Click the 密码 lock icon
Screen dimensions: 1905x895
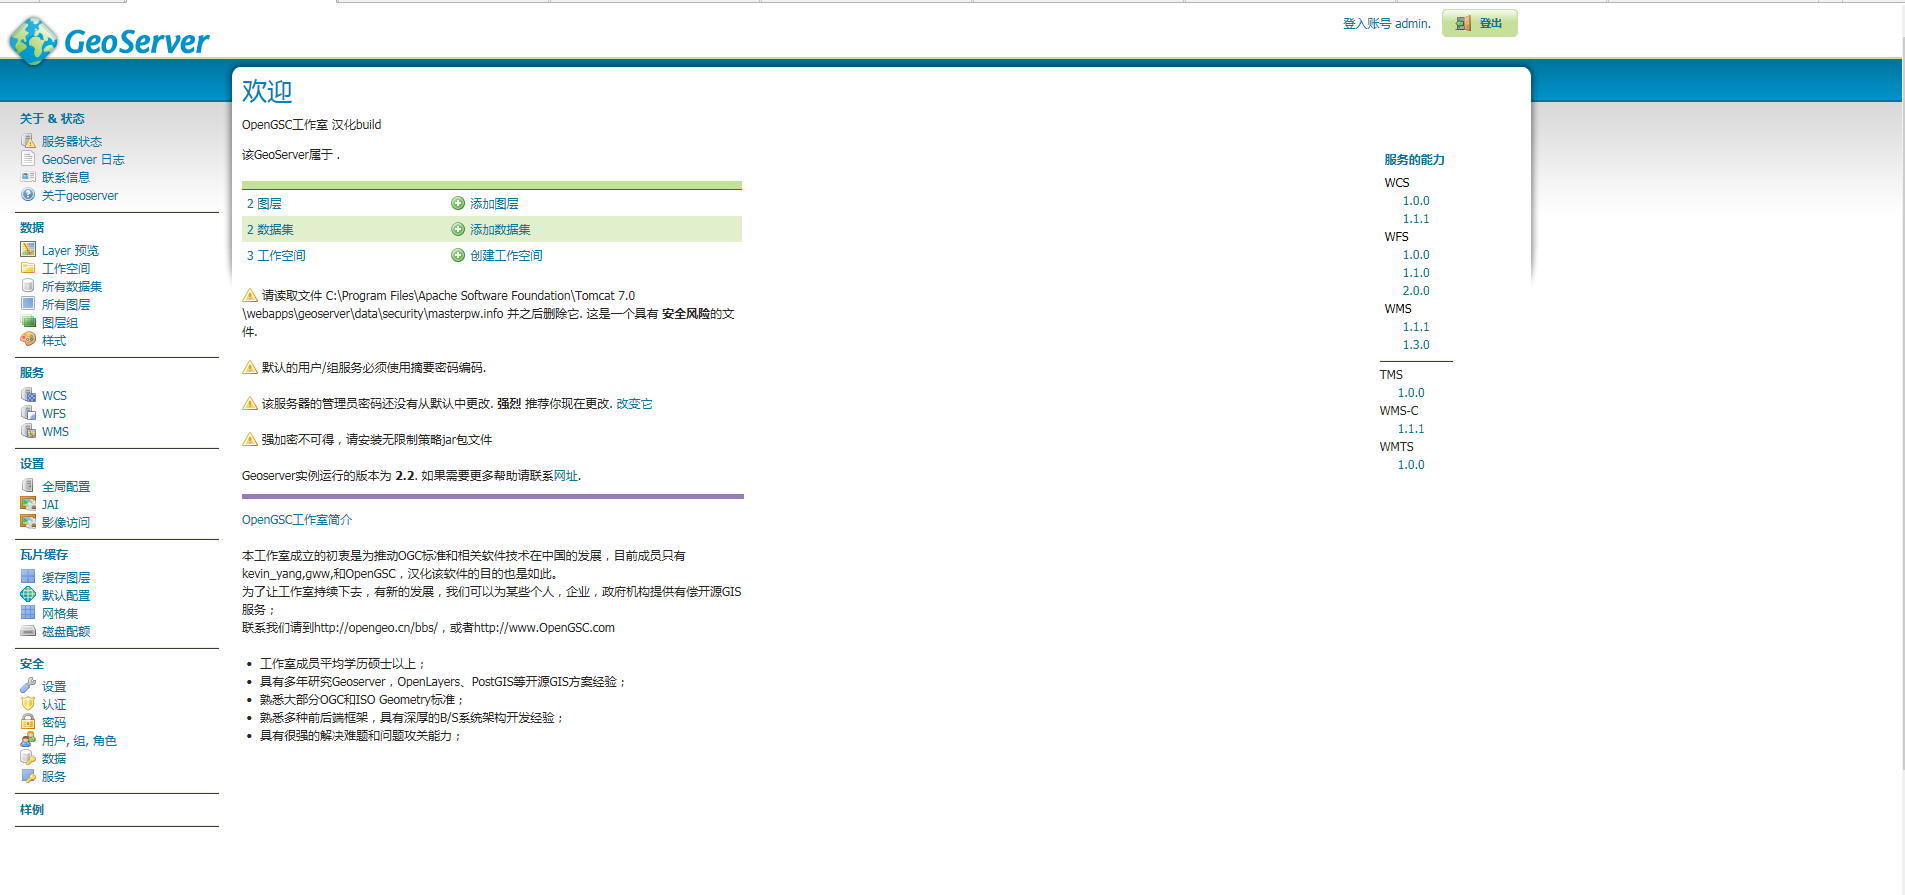28,722
